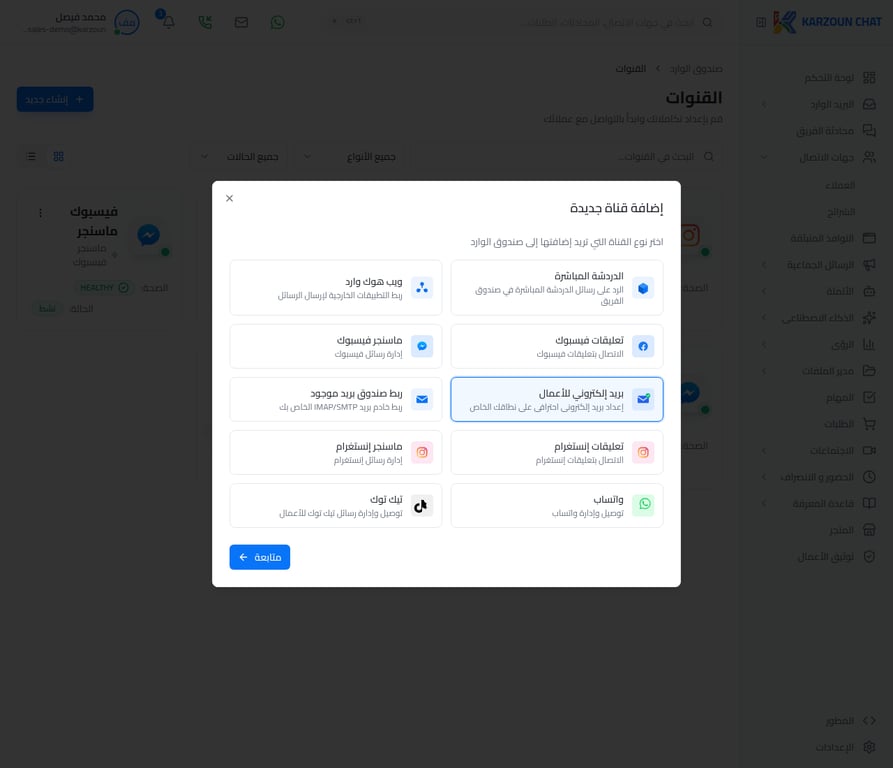Click the business email envelope icon
This screenshot has width=893, height=768.
(x=643, y=399)
